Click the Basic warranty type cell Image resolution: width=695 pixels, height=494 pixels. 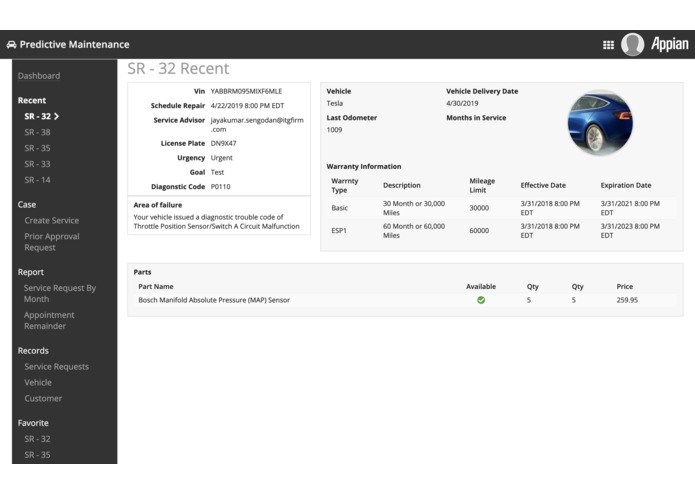tap(340, 208)
